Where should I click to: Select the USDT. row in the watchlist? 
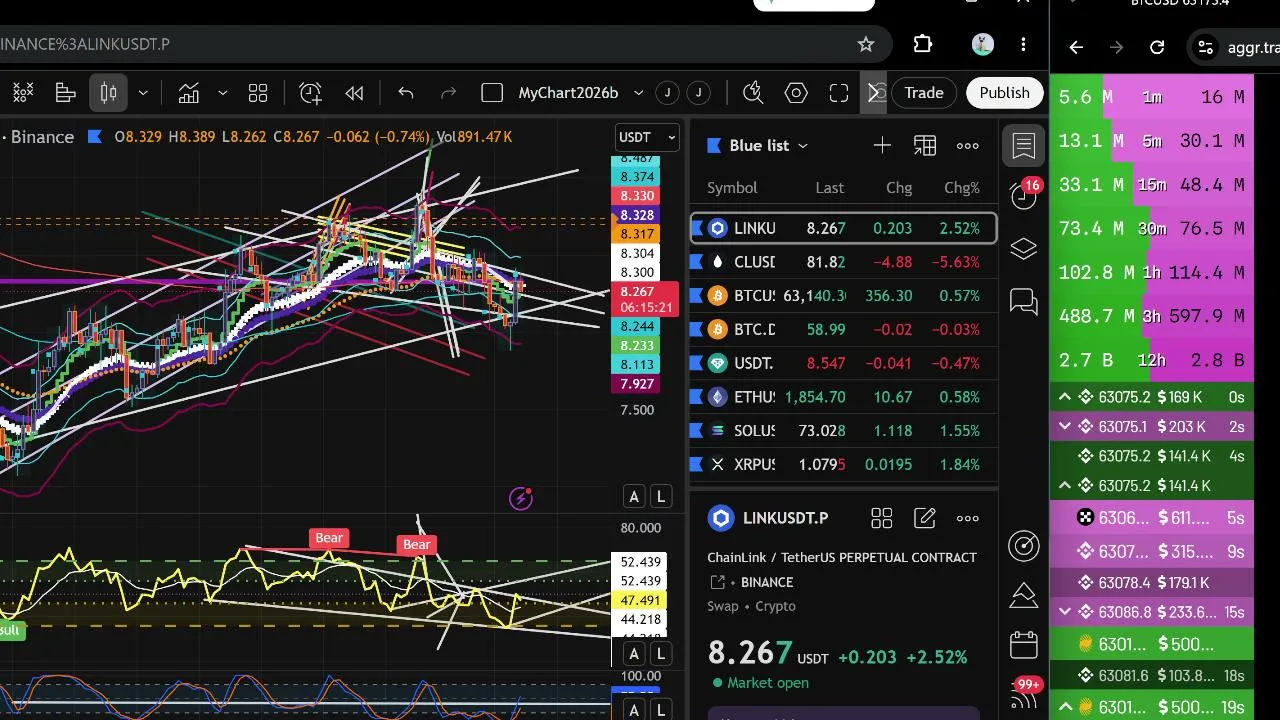[x=844, y=363]
